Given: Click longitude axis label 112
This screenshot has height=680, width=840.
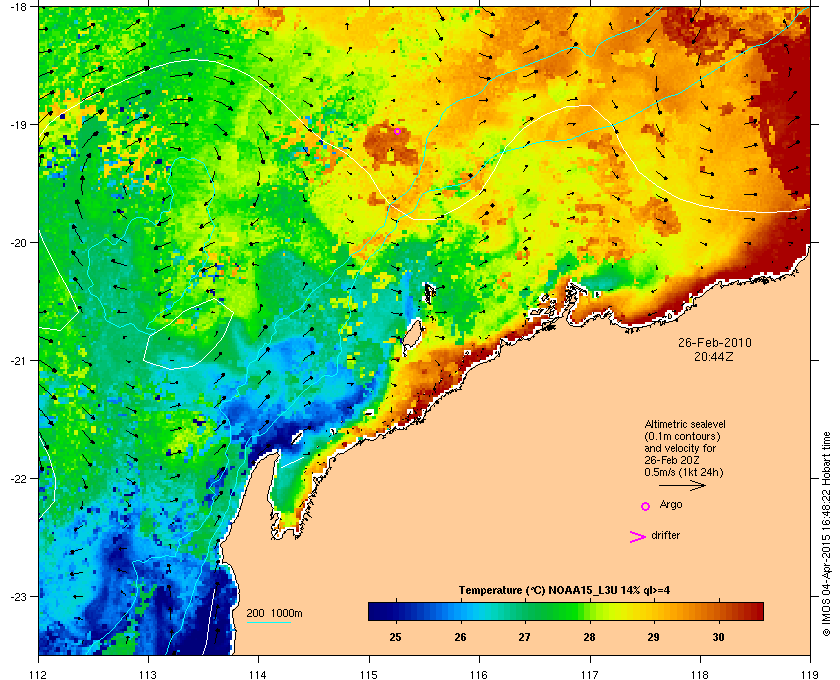Looking at the screenshot, I should pos(38,674).
